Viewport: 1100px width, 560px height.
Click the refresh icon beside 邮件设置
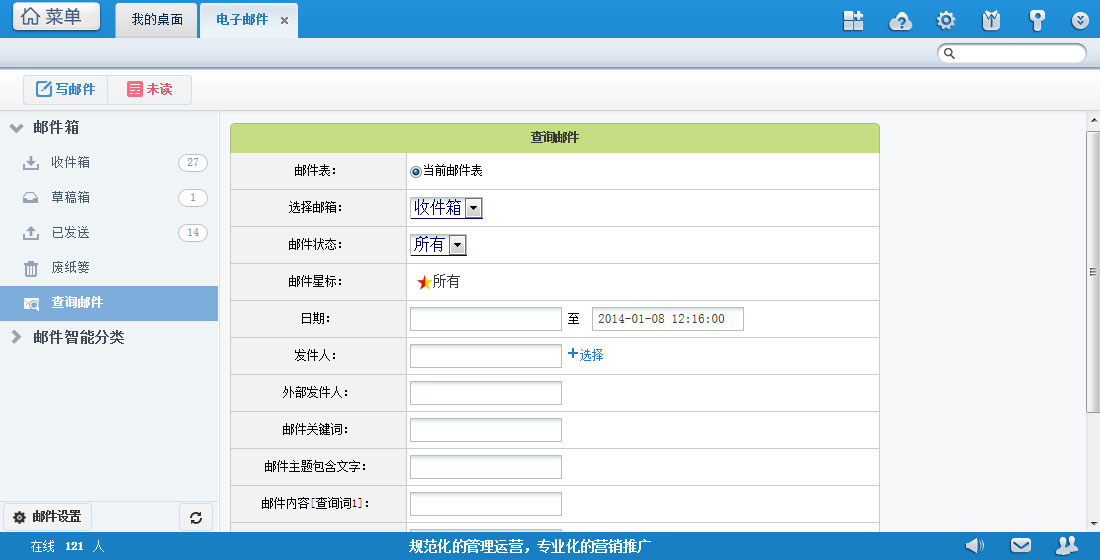196,517
